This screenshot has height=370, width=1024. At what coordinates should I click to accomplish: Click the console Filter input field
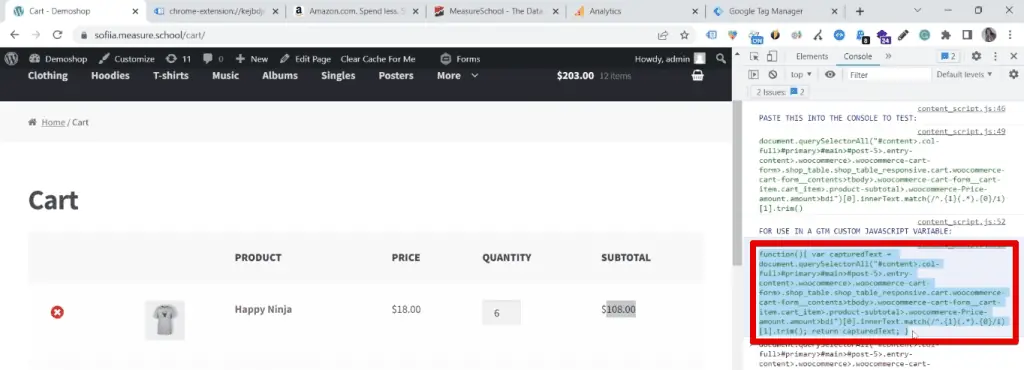coord(889,74)
